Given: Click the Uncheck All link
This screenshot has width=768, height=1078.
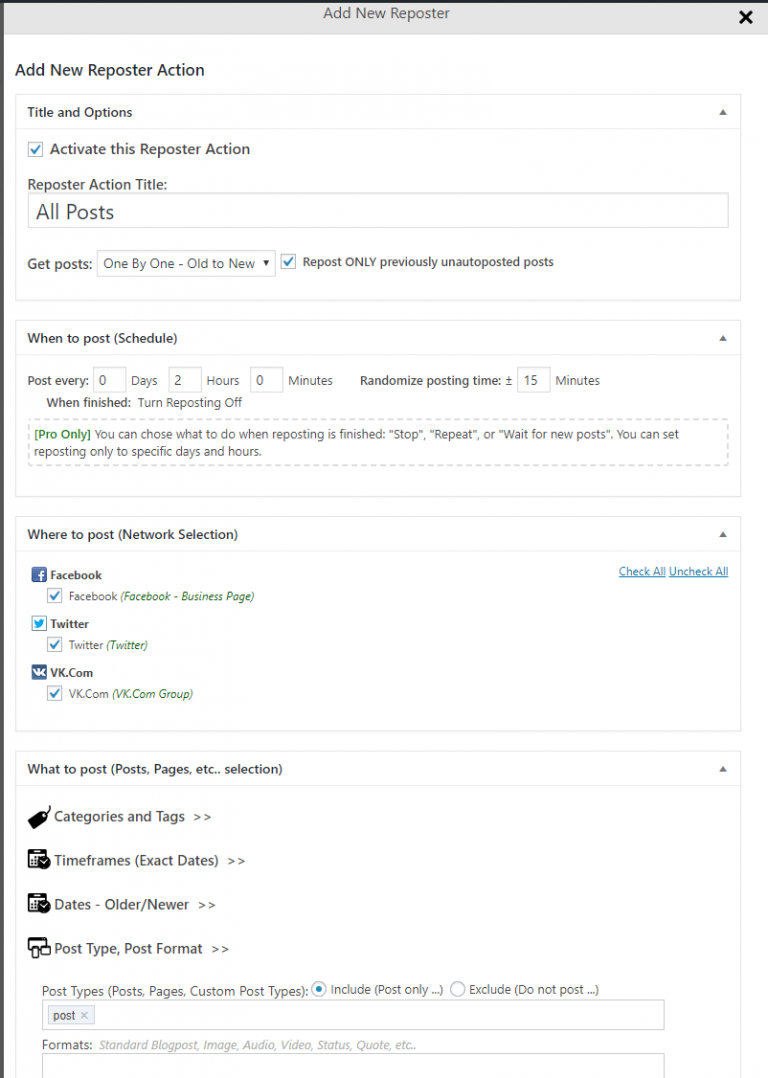Looking at the screenshot, I should [699, 571].
